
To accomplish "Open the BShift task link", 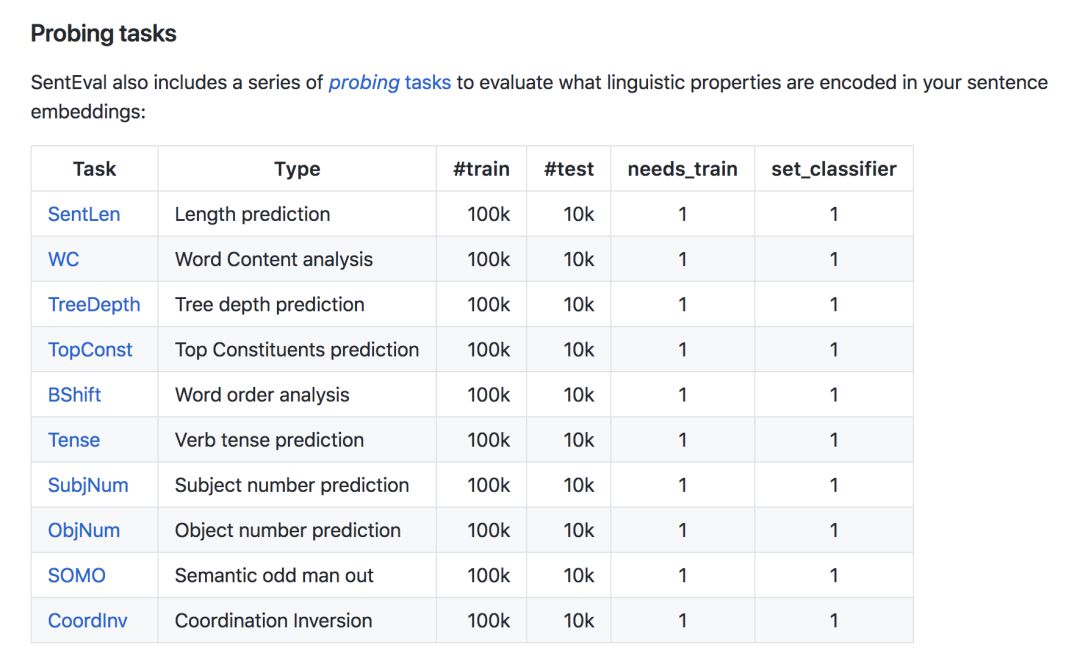I will [x=74, y=394].
